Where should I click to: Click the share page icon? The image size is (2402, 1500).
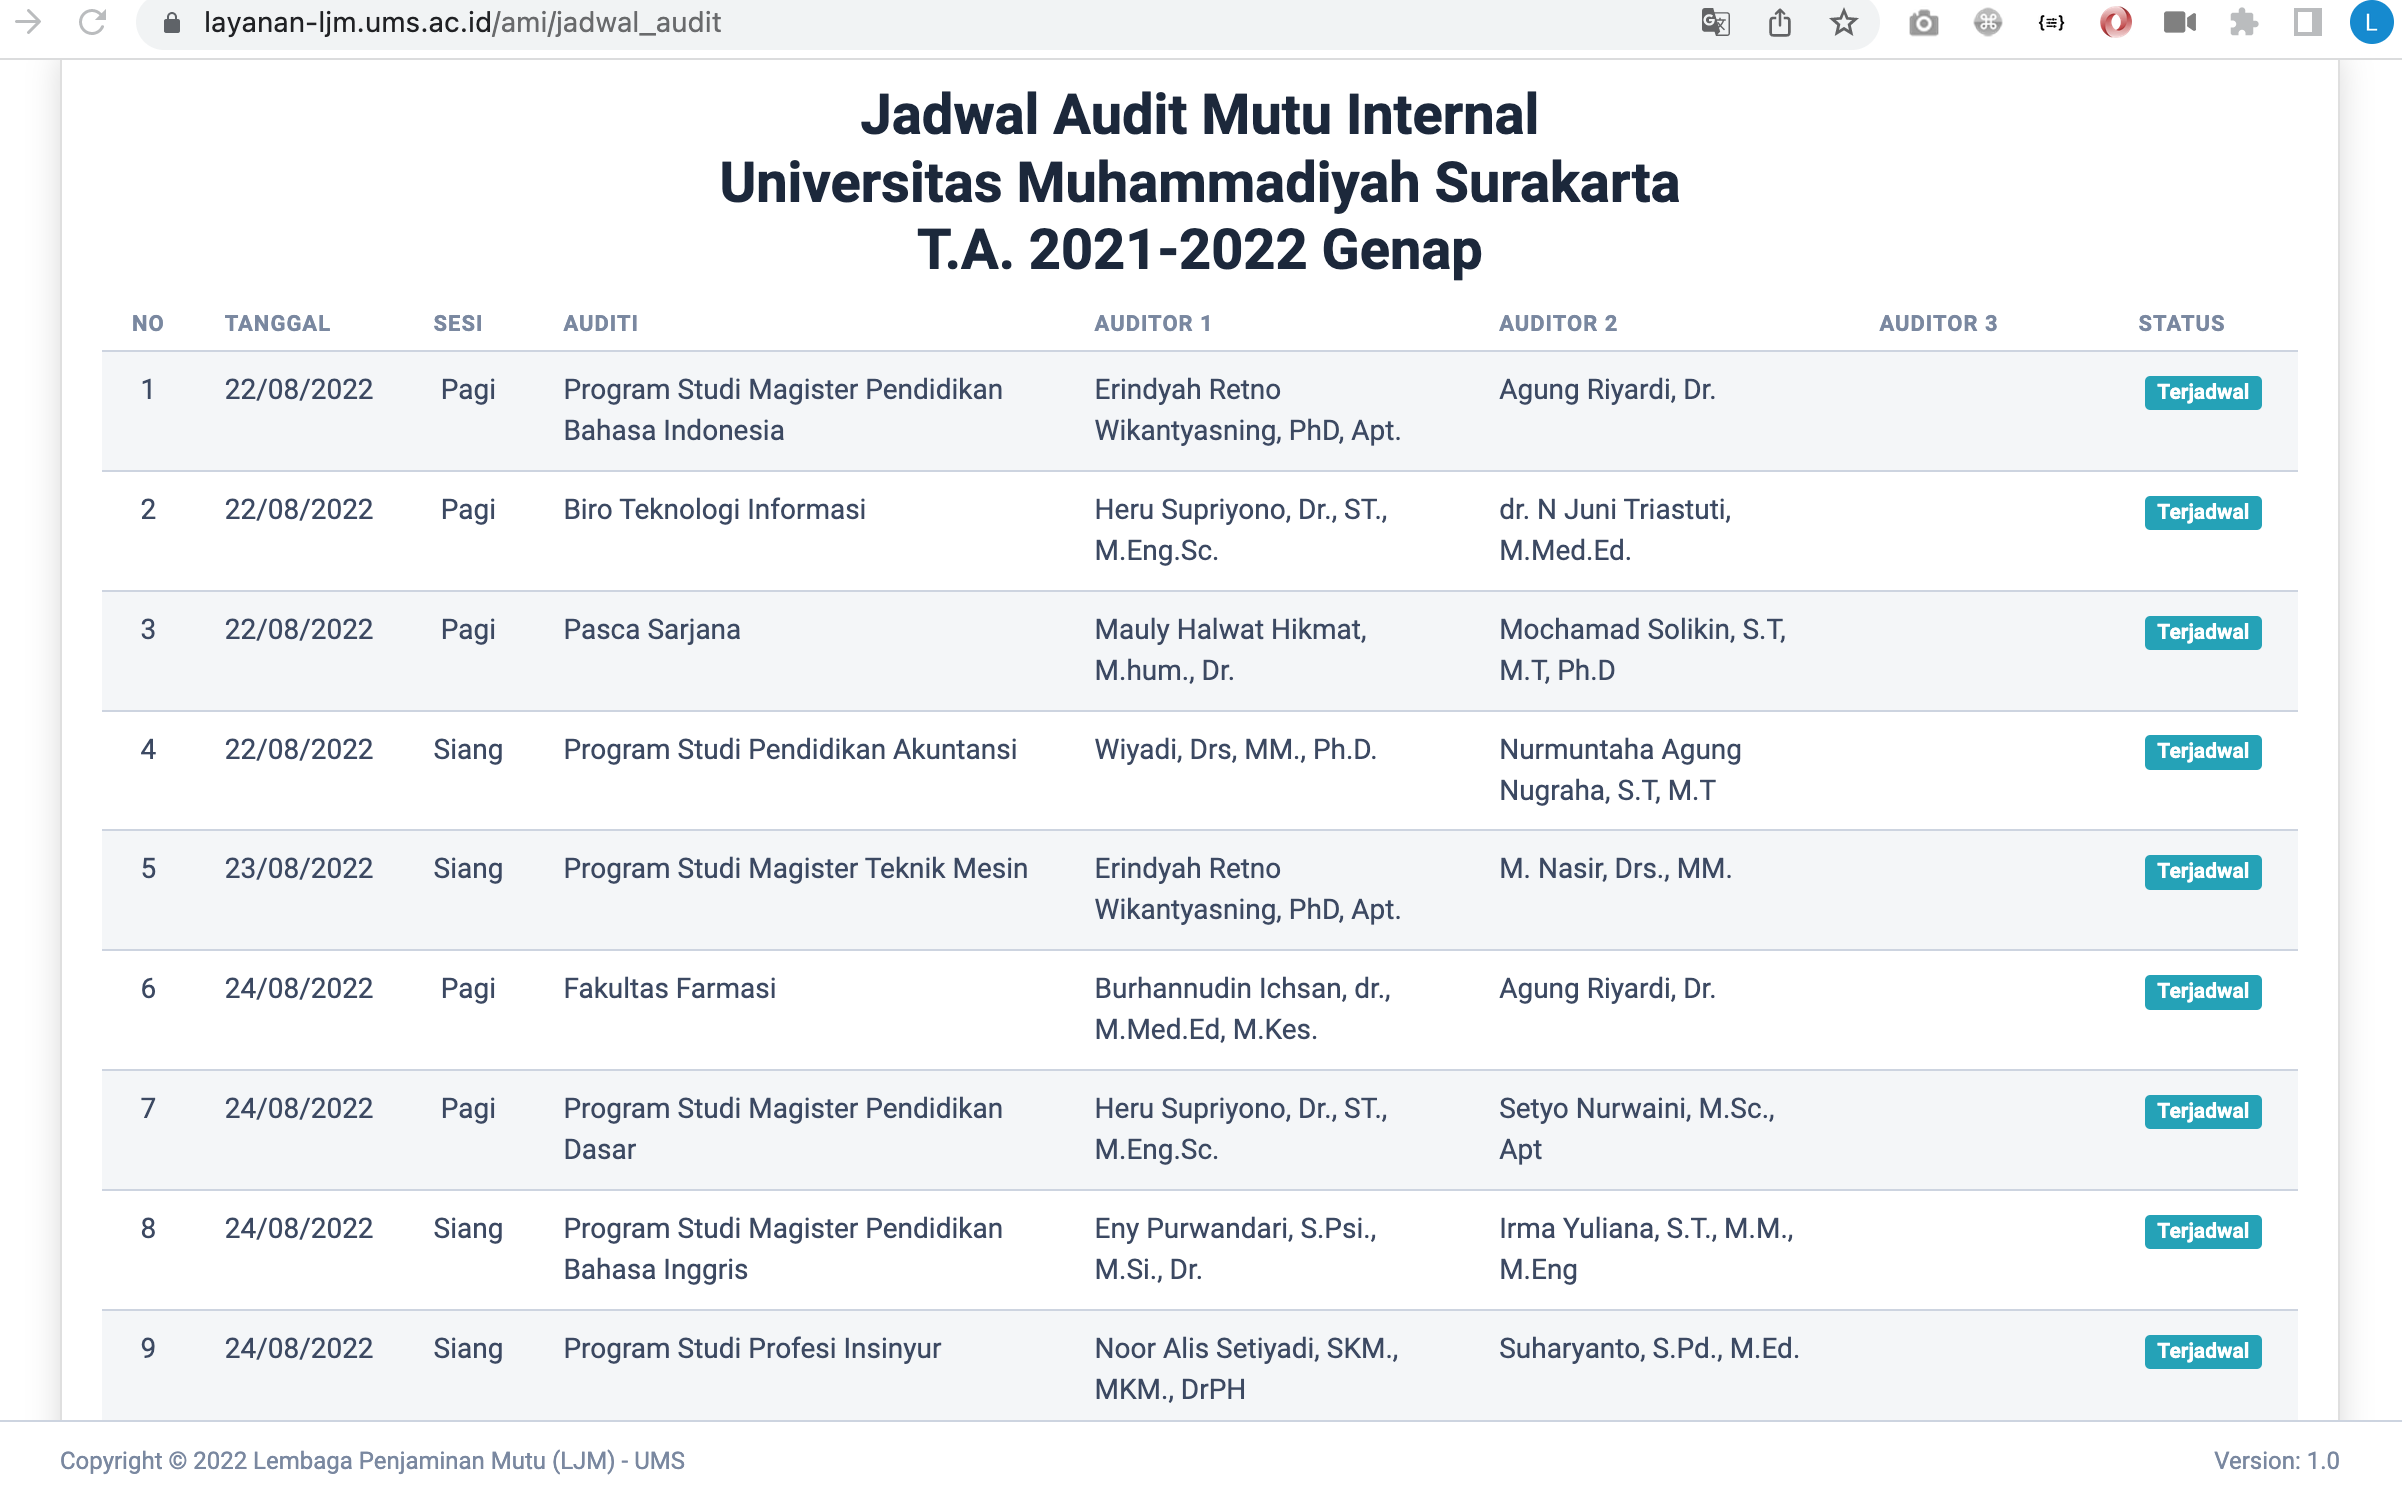pos(1779,22)
